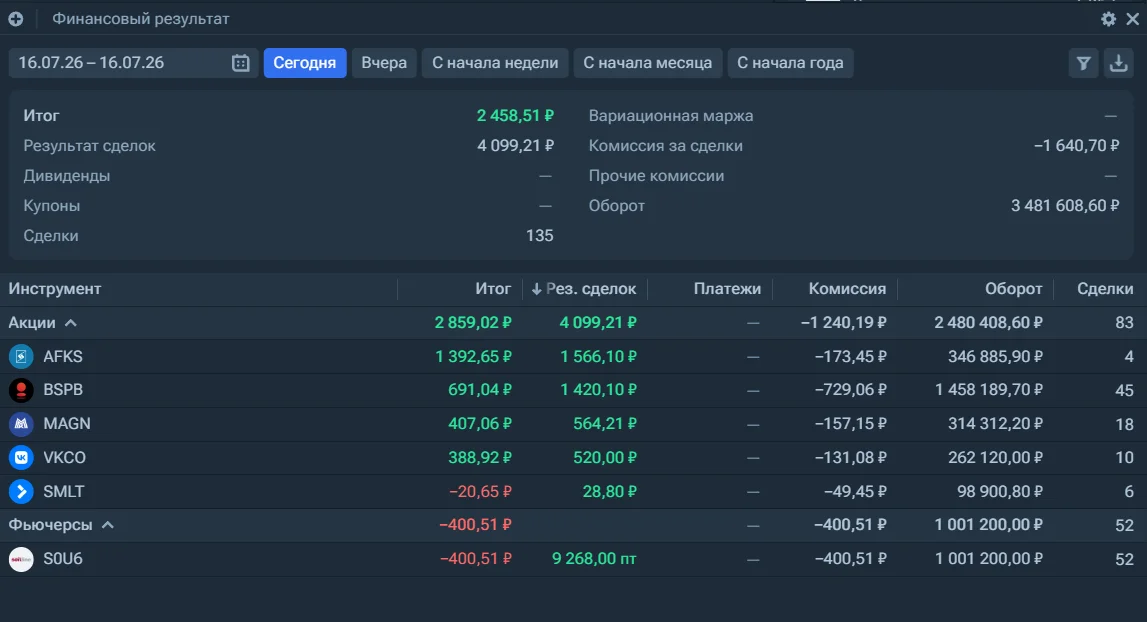The width and height of the screenshot is (1147, 622).
Task: Open the calendar date picker icon
Action: click(241, 63)
